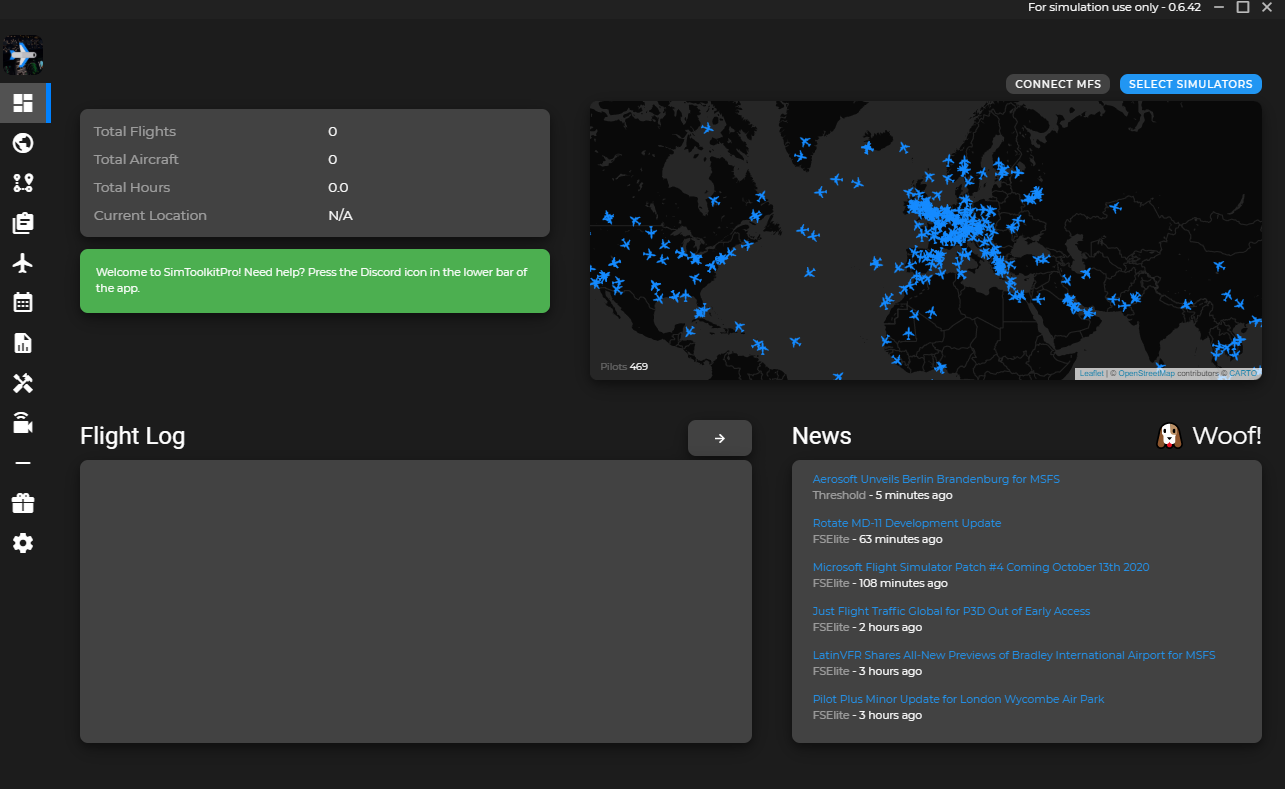Click the SimToolkitPro airplane logo
The width and height of the screenshot is (1285, 789).
pyautogui.click(x=22, y=56)
